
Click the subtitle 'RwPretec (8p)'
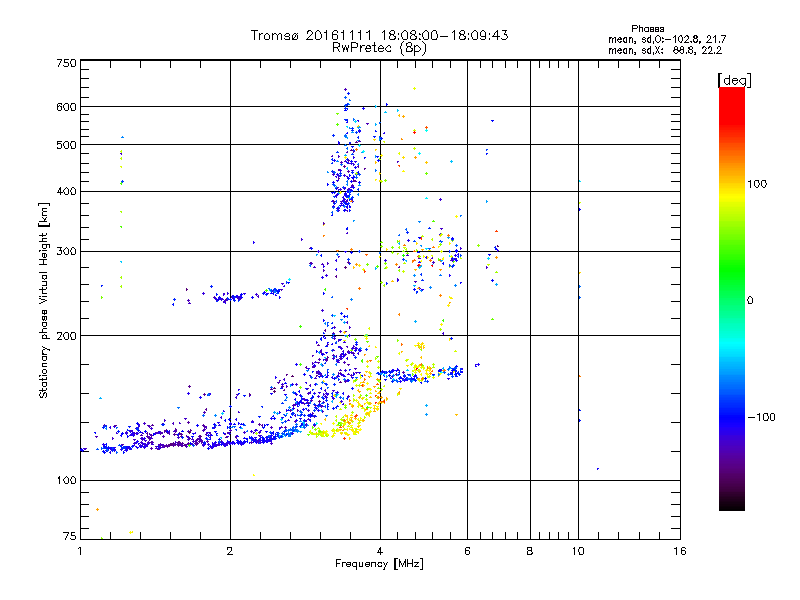(x=379, y=48)
